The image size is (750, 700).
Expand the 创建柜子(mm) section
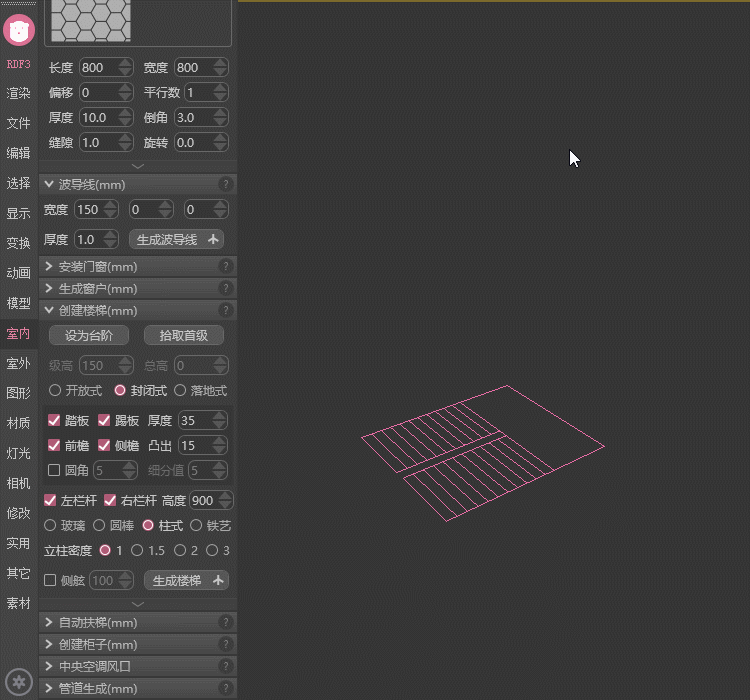coord(49,644)
